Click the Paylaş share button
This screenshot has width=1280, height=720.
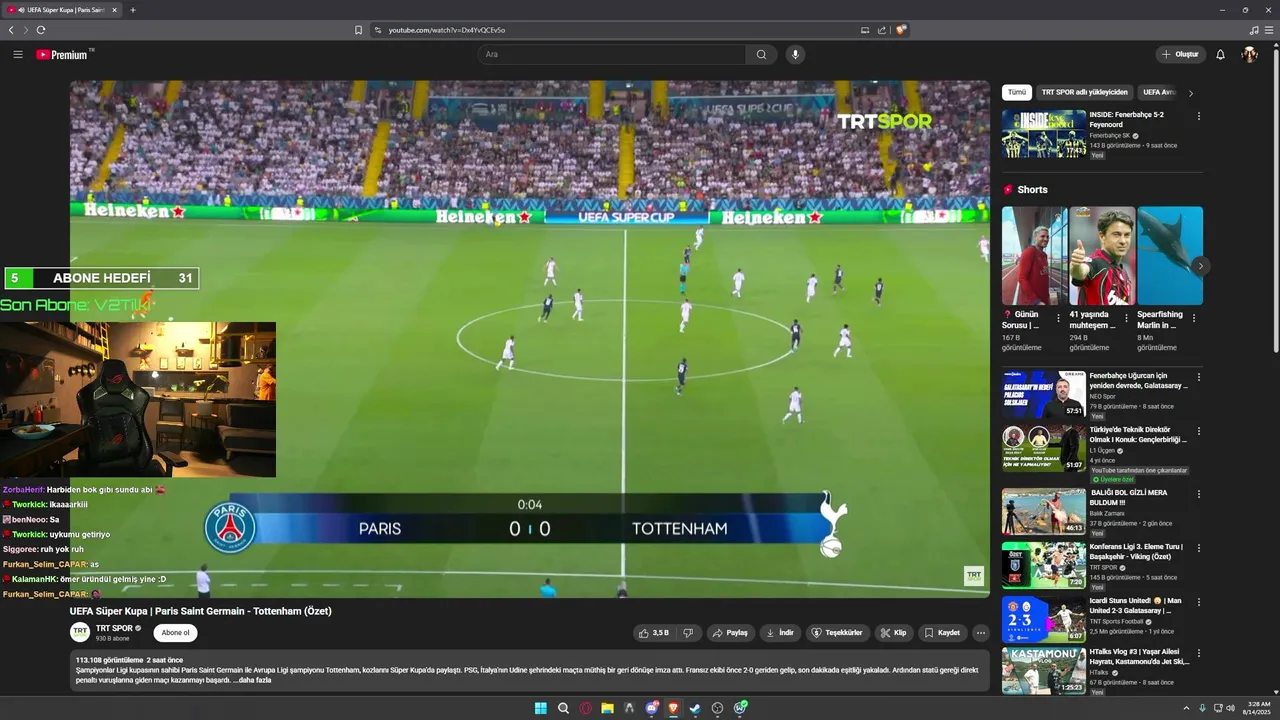[729, 633]
